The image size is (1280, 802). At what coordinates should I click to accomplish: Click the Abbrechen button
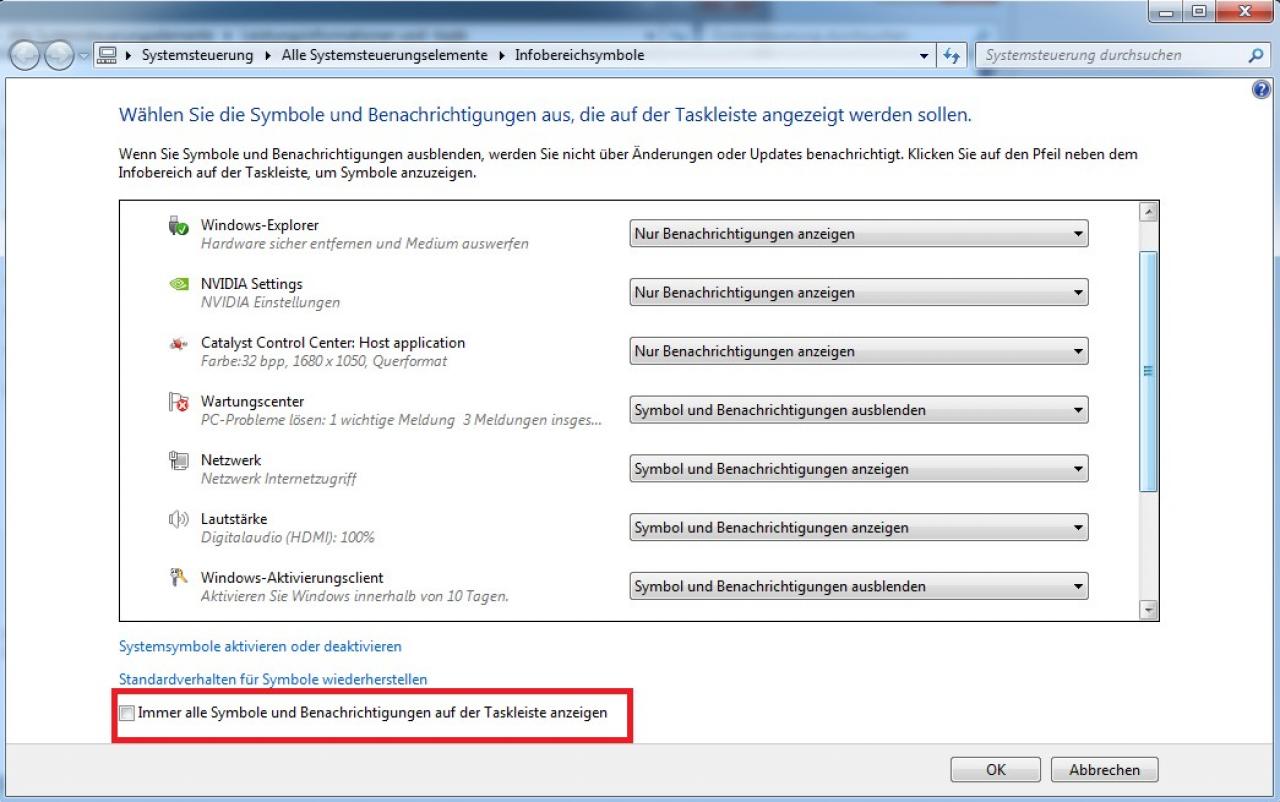pyautogui.click(x=1104, y=770)
